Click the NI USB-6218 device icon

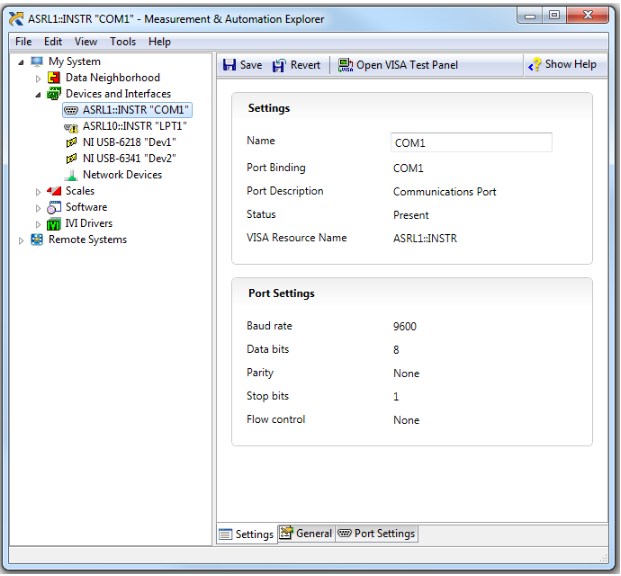71,143
